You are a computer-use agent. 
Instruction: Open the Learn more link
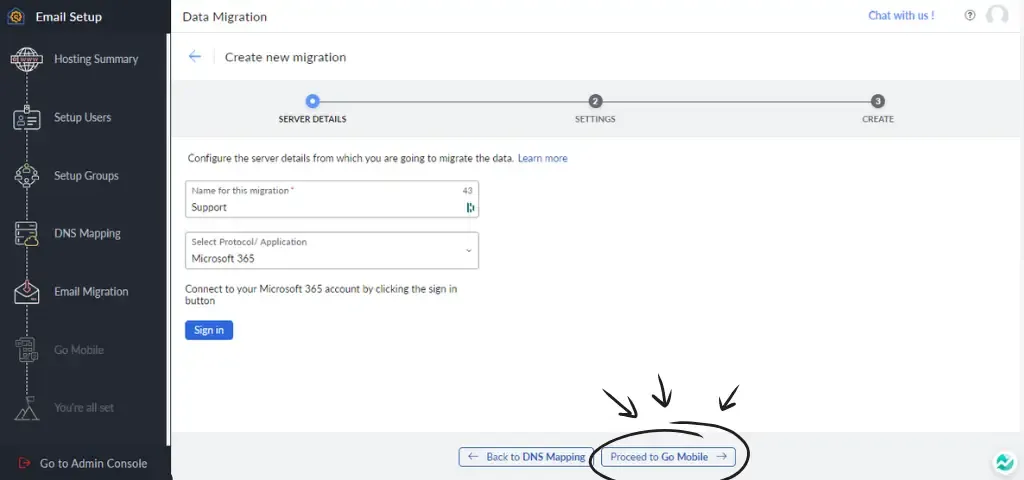(542, 158)
